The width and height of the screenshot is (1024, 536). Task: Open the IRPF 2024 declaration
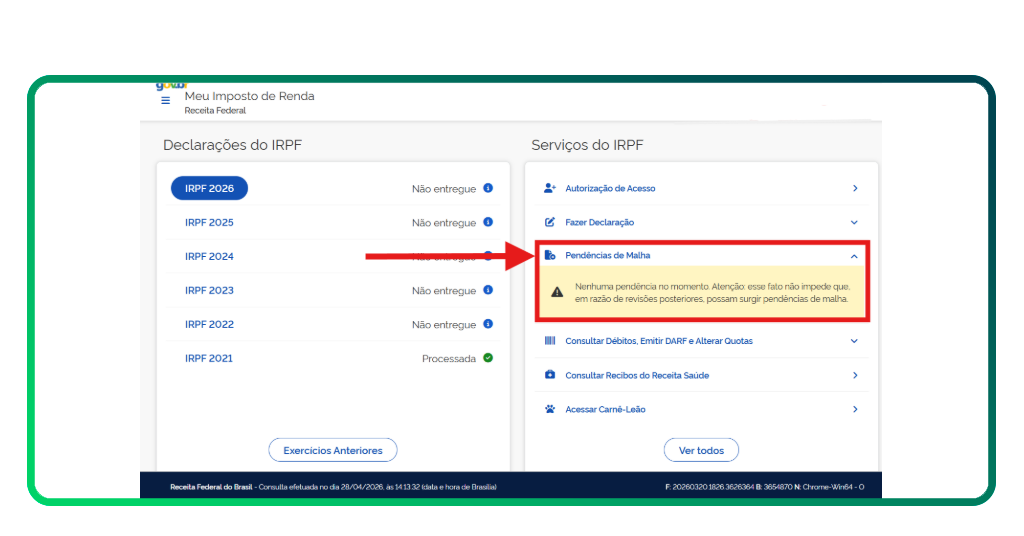209,257
